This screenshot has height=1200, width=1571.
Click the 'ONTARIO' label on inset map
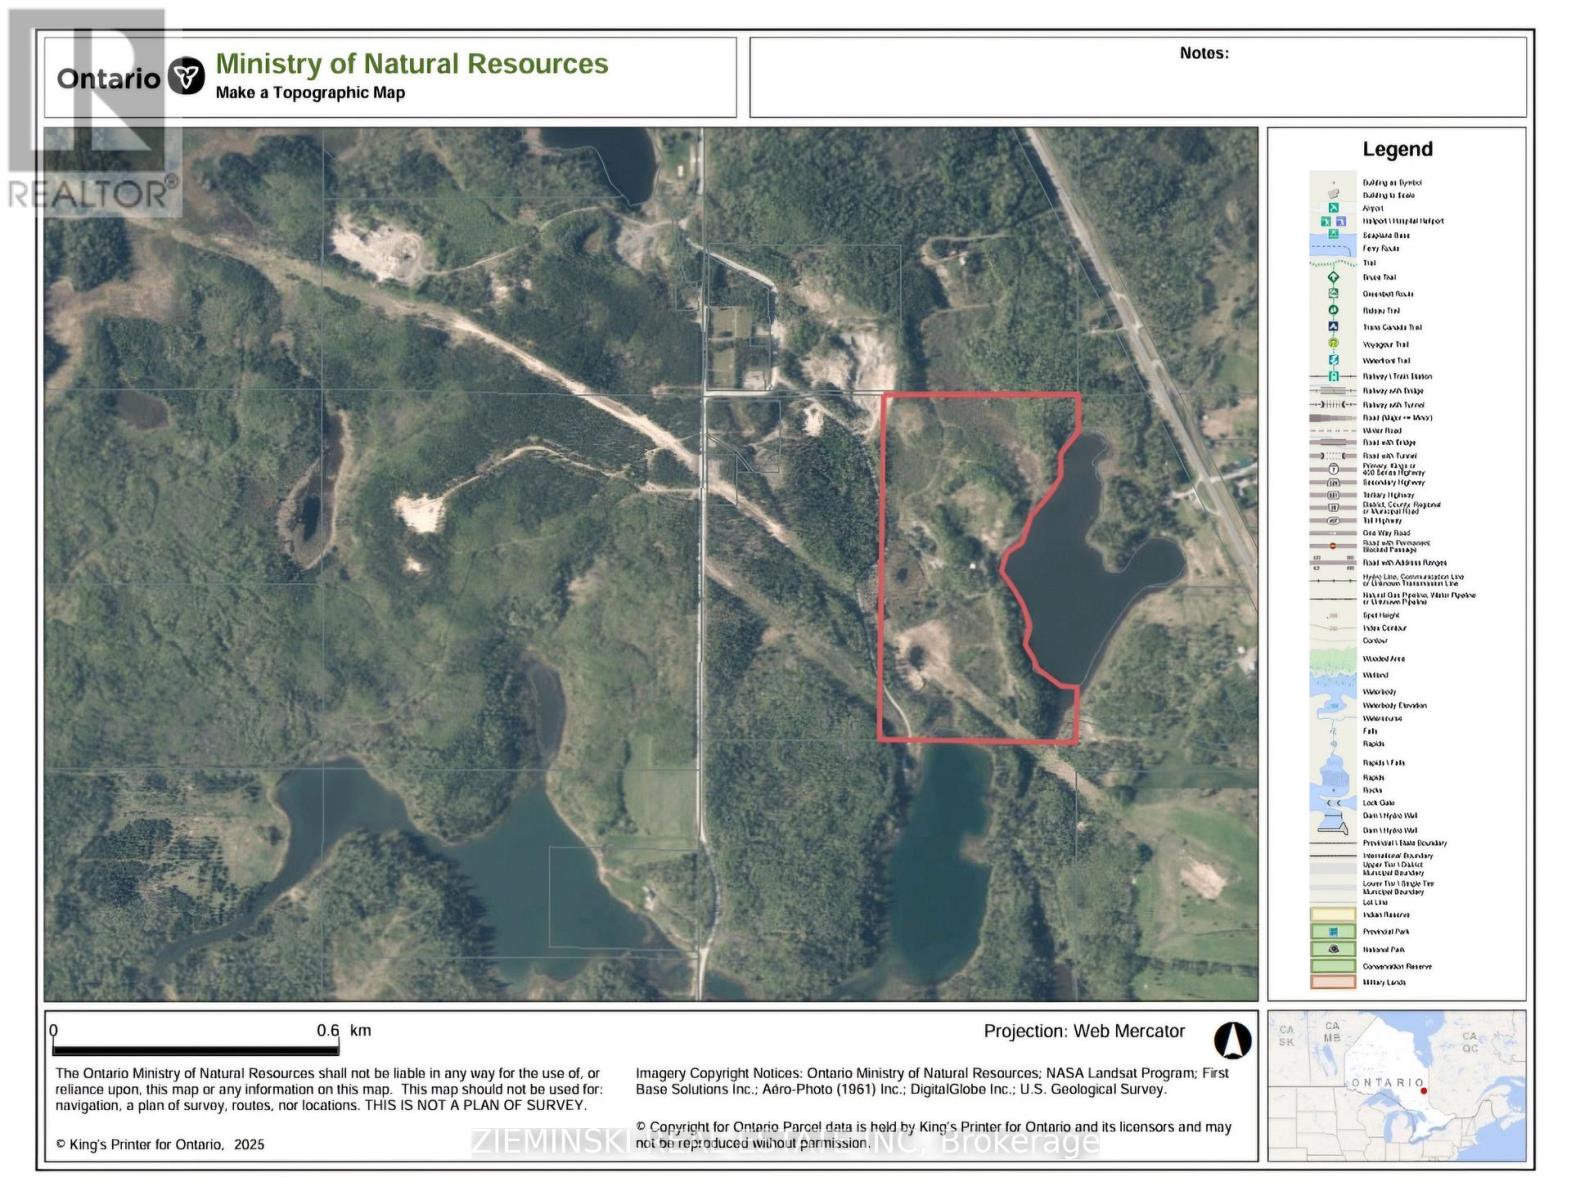click(x=1387, y=1083)
